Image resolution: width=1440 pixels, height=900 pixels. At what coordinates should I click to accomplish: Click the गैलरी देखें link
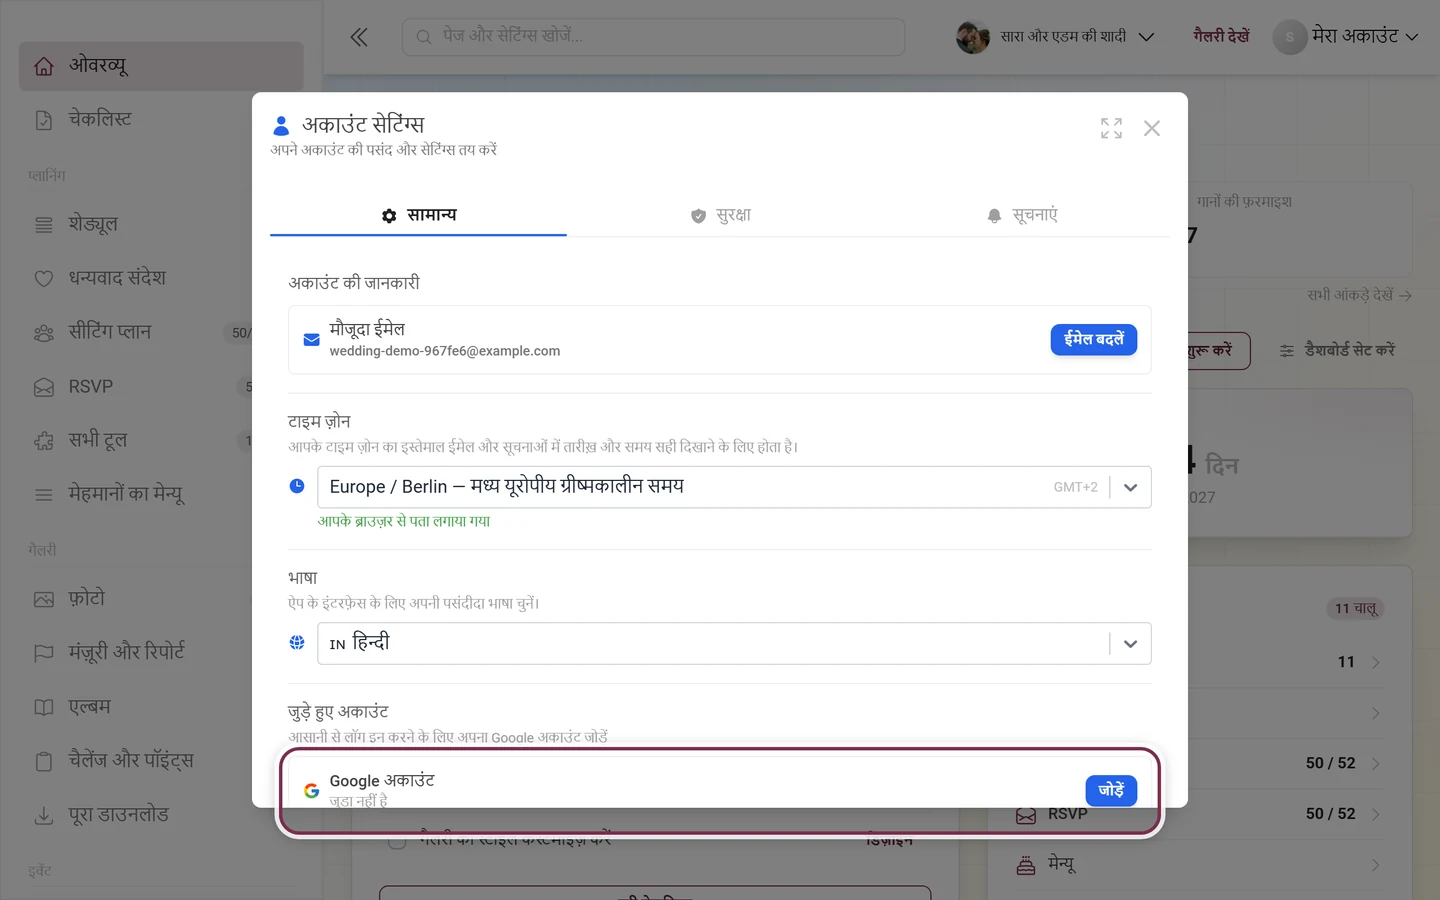[1221, 36]
